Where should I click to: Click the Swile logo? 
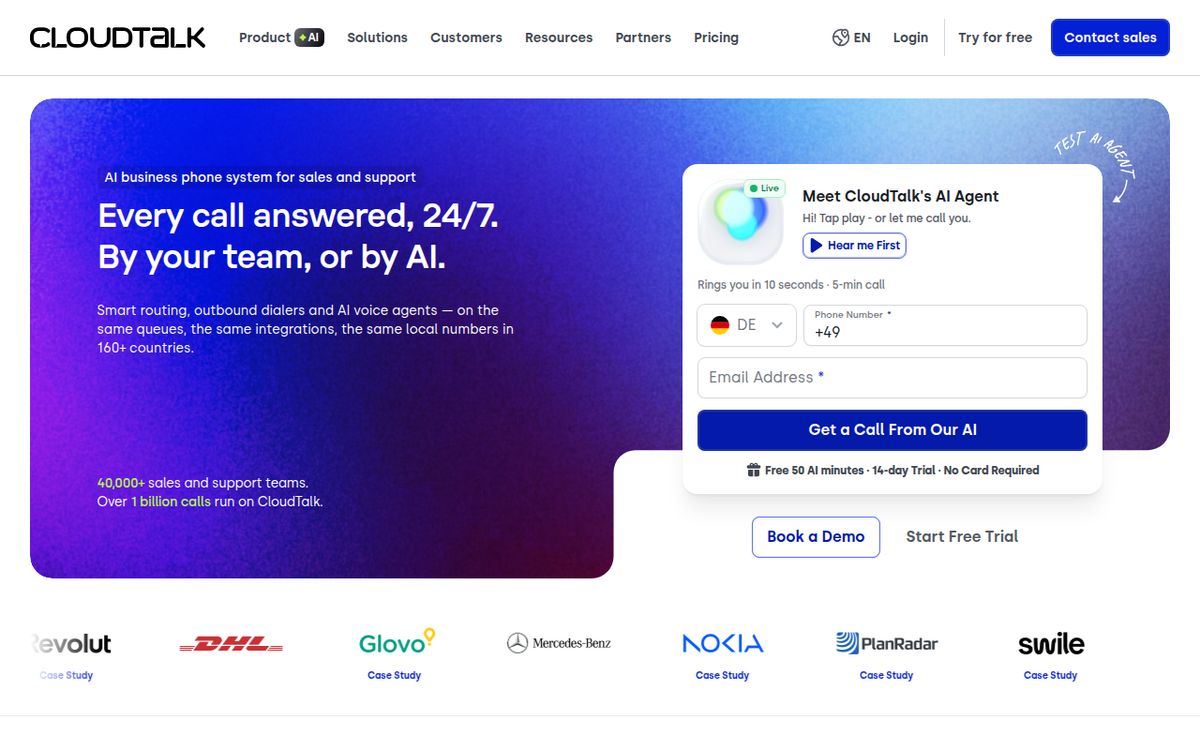(1051, 644)
